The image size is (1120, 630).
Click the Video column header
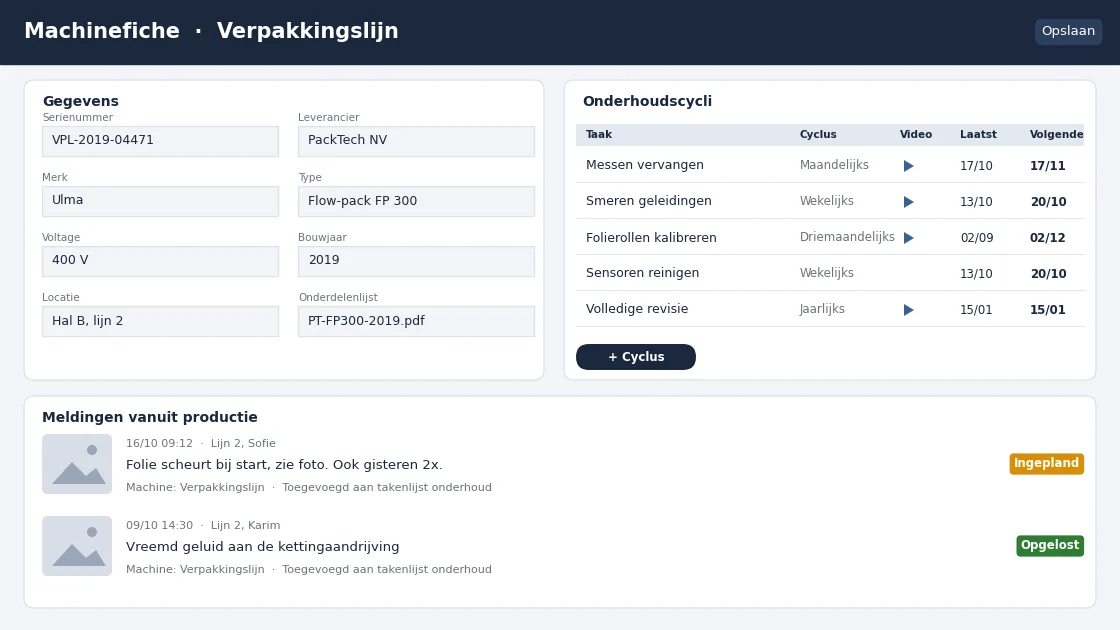click(x=916, y=134)
